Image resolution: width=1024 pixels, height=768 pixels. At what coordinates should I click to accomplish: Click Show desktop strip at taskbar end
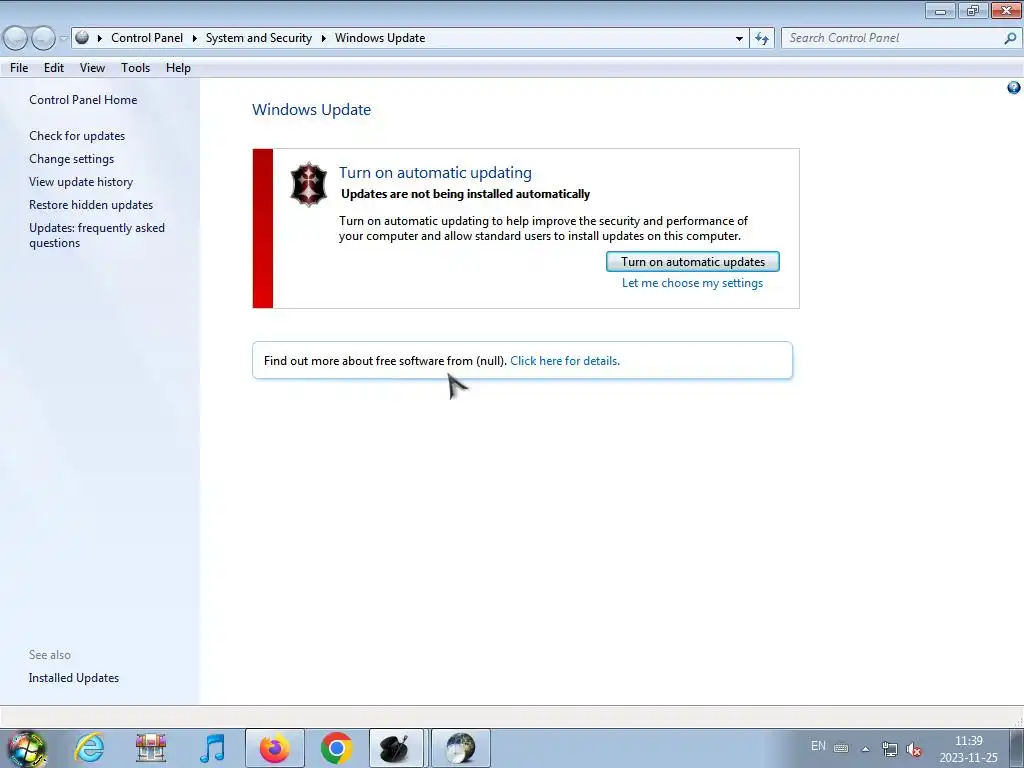point(1016,748)
